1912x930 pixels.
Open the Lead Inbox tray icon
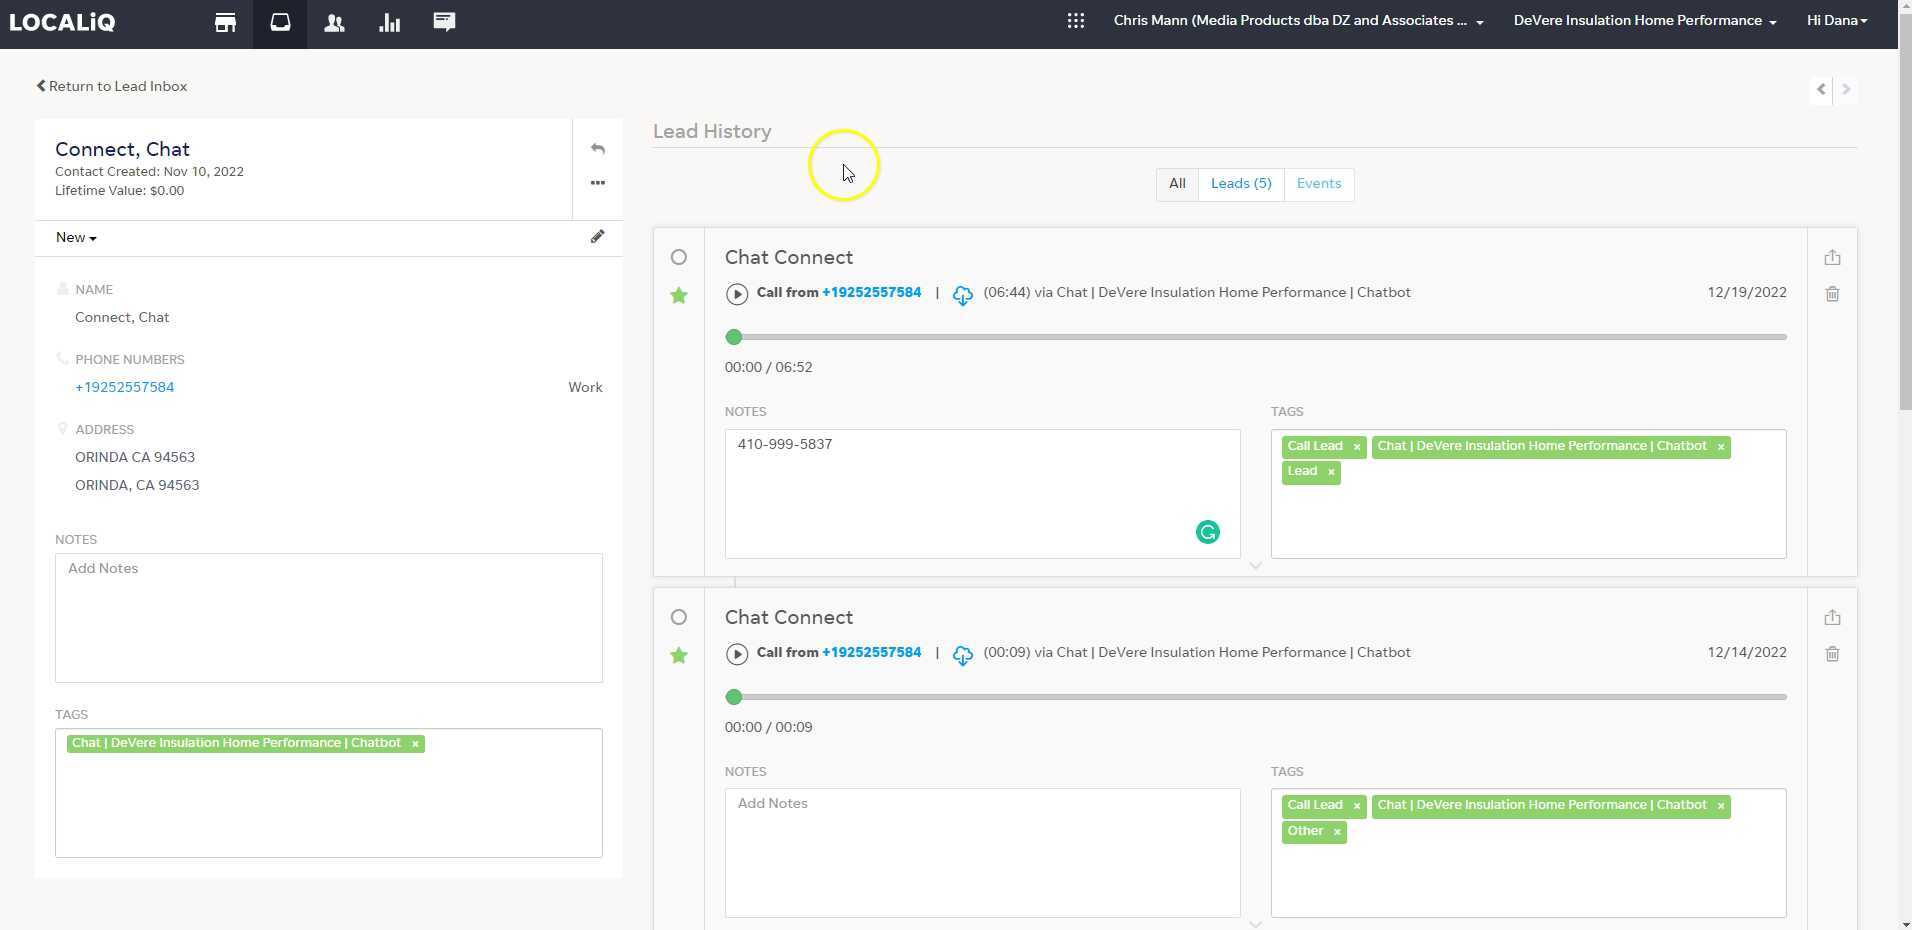[x=280, y=22]
